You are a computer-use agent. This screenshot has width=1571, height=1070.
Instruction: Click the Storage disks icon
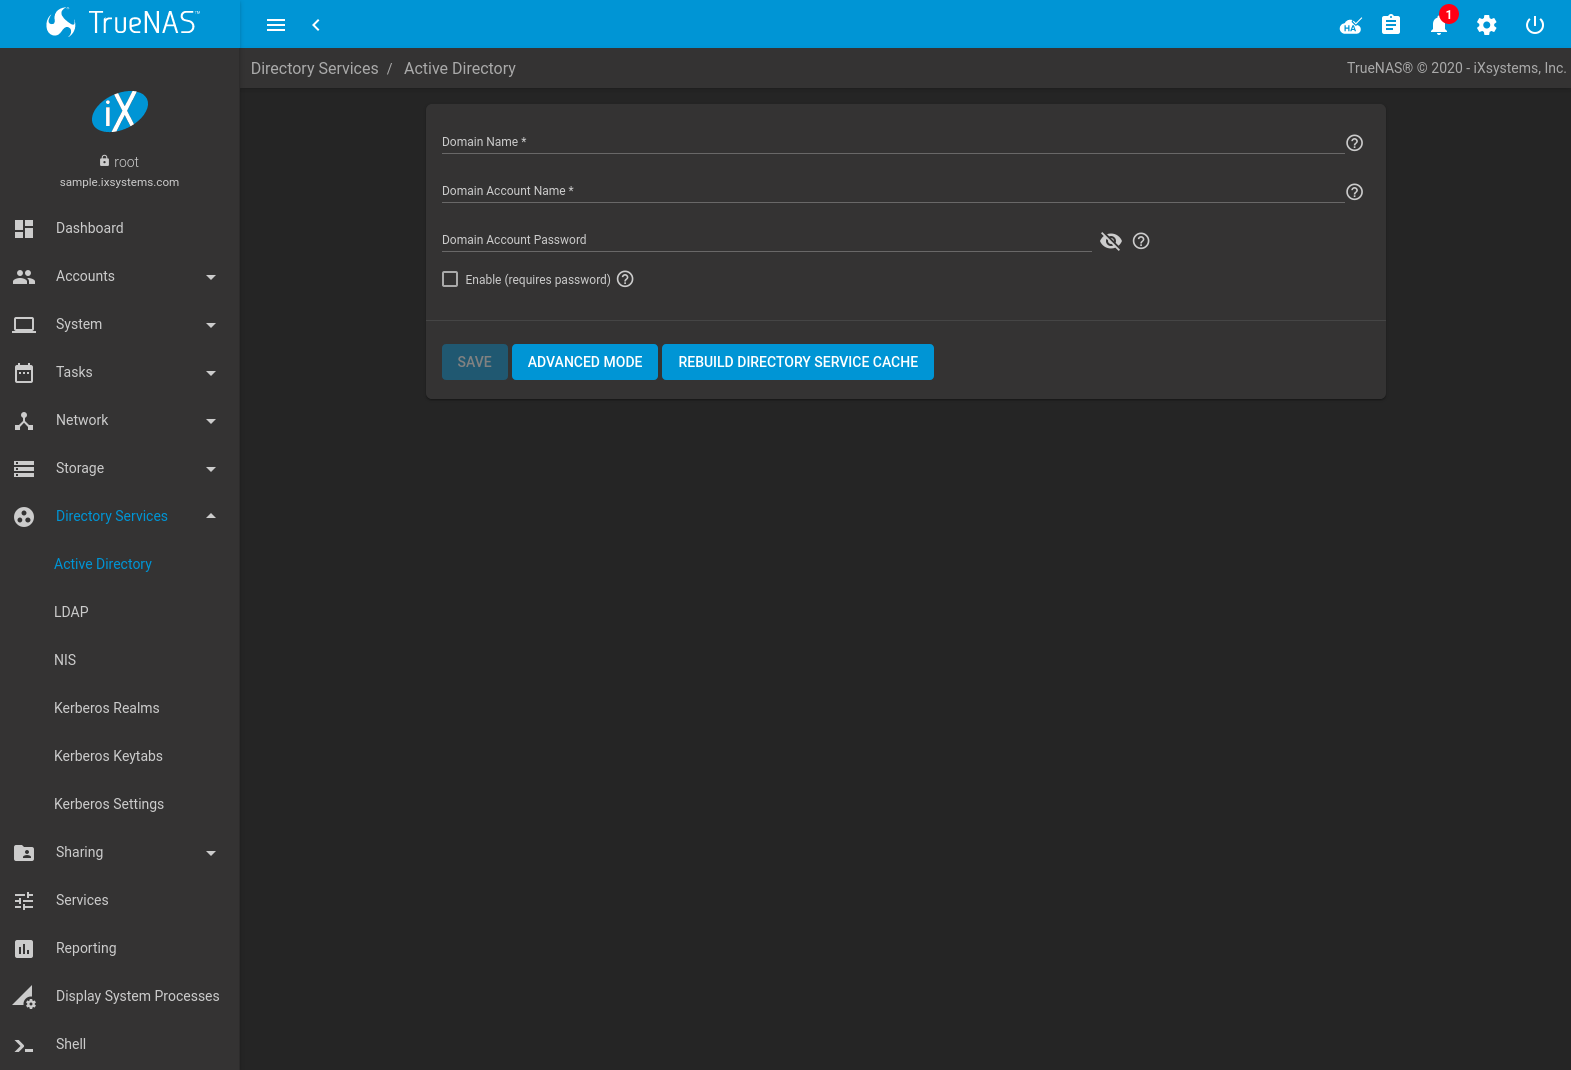pyautogui.click(x=24, y=468)
